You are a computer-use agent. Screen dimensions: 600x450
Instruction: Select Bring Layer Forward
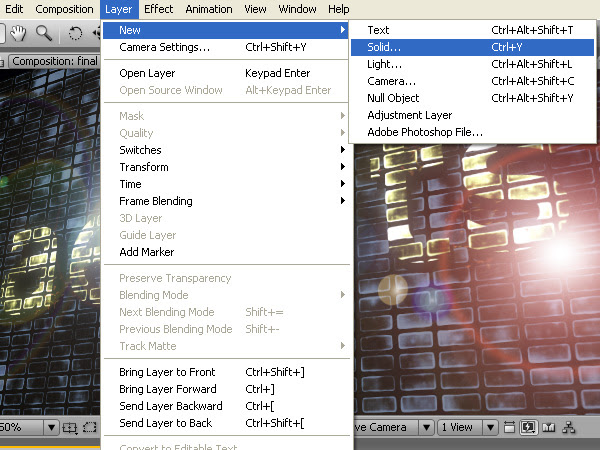[226, 389]
